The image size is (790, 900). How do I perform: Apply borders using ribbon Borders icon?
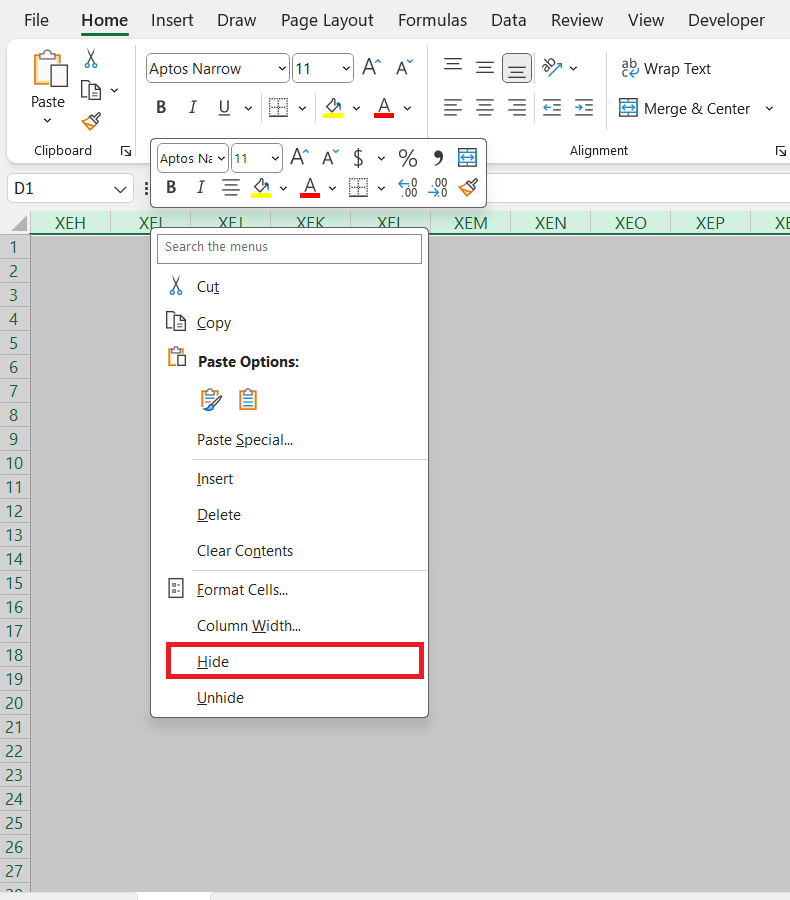pyautogui.click(x=278, y=107)
